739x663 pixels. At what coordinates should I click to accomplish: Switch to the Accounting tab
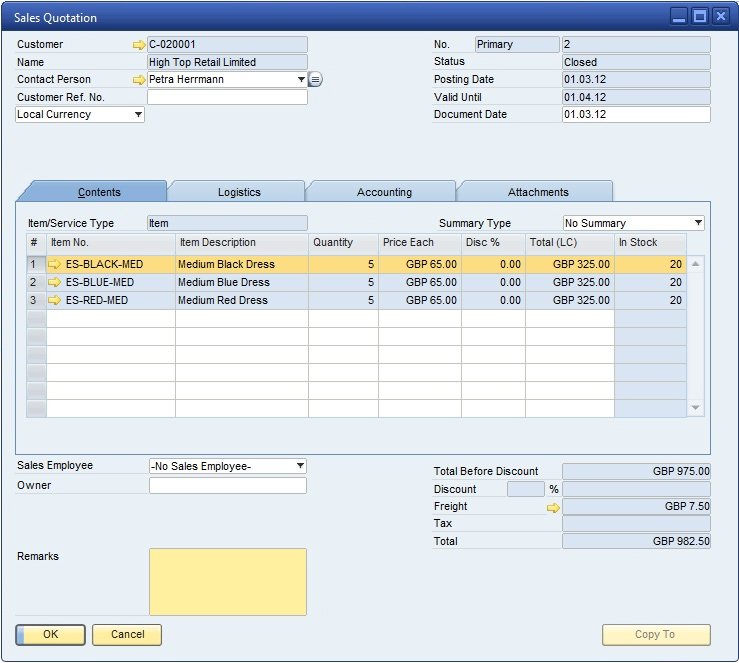click(384, 192)
